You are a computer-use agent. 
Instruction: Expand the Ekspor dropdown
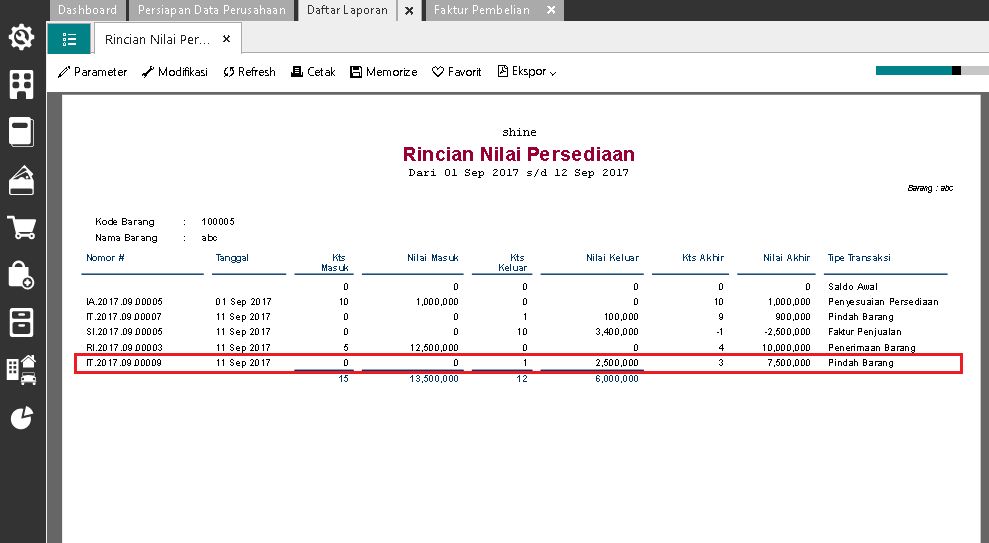[527, 72]
